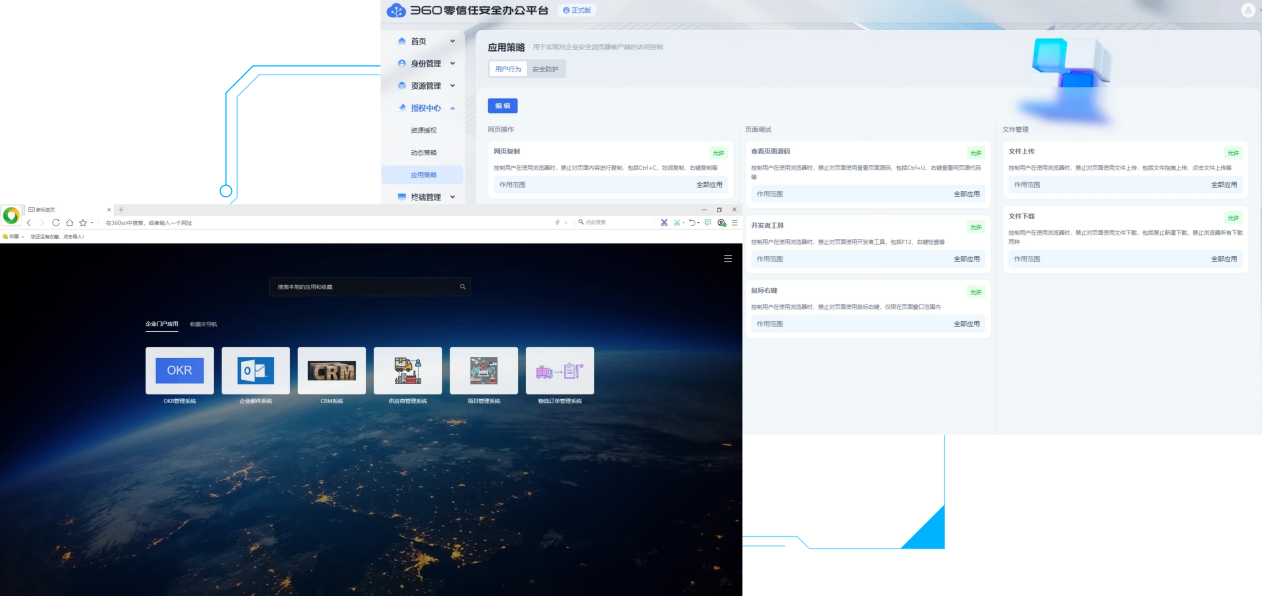Click 收藏 favorites star in bookmarks bar
Image resolution: width=1262 pixels, height=596 pixels.
click(x=4, y=236)
